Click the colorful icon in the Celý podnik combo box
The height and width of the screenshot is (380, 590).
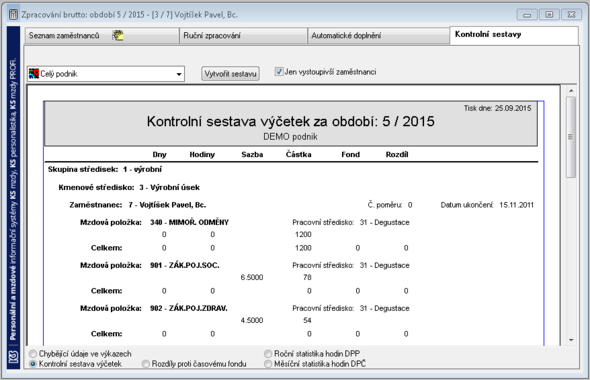[34, 74]
